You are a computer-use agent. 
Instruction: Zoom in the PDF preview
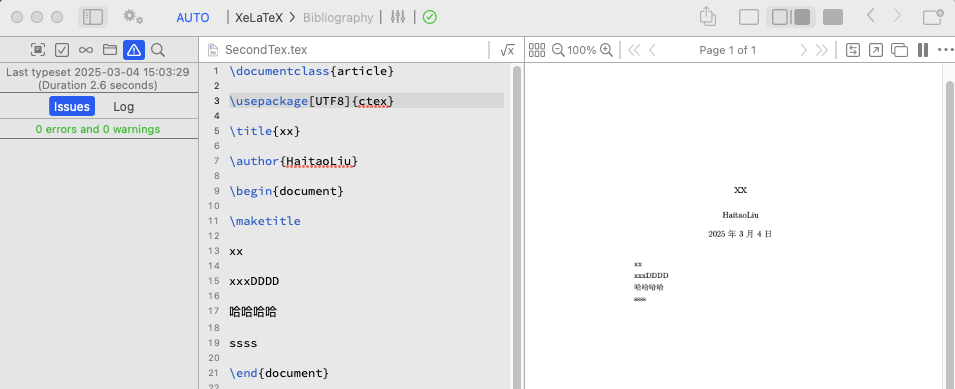coord(606,50)
